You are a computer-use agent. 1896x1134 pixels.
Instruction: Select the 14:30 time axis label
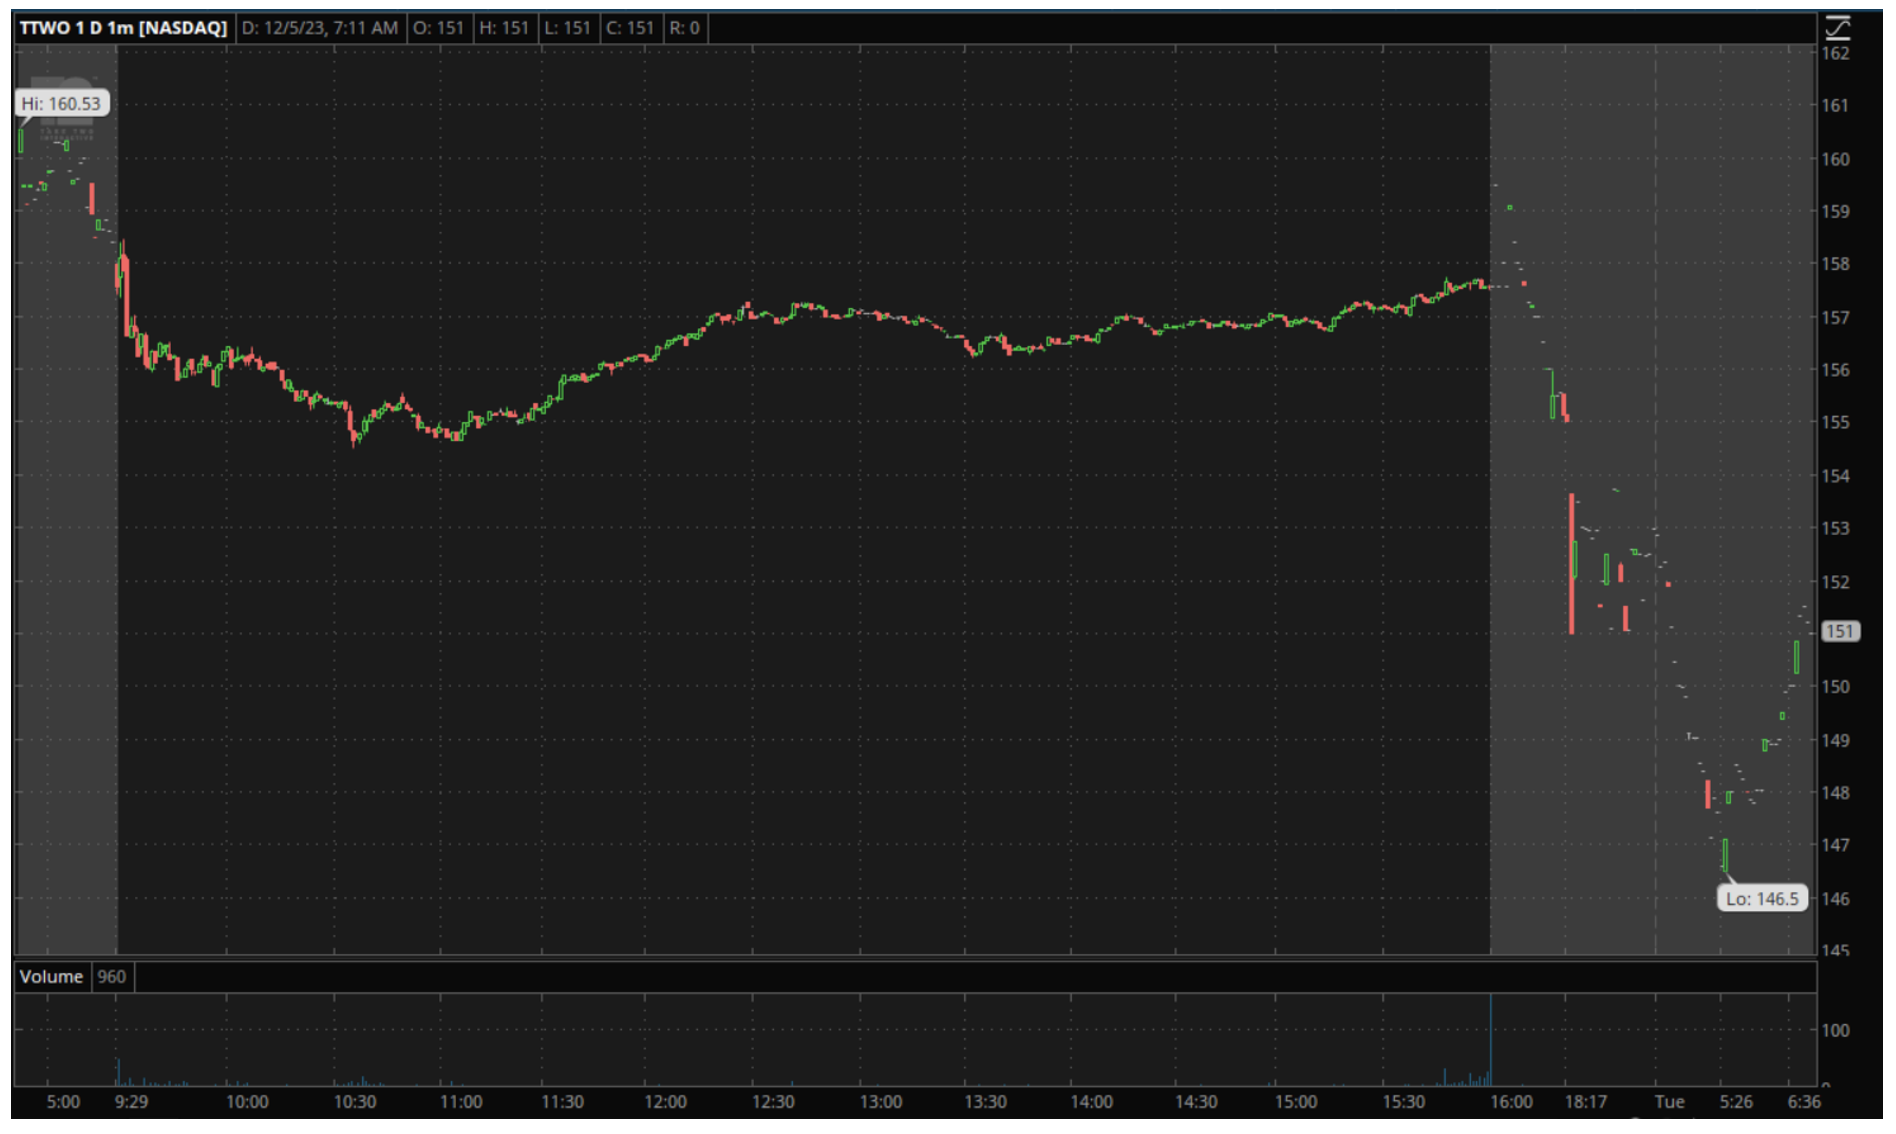pos(1196,1102)
